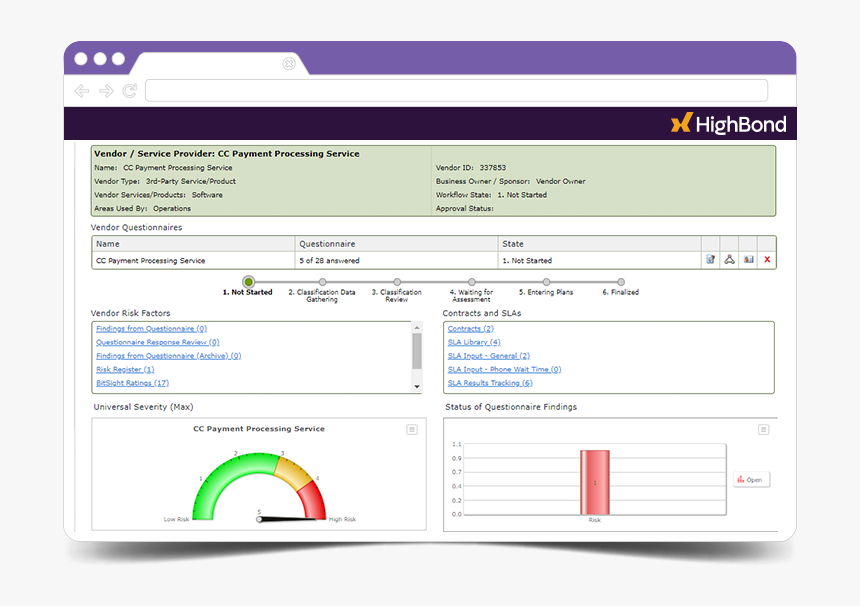Click the report chart icon in questionnaire row
This screenshot has height=606, width=860.
click(748, 259)
